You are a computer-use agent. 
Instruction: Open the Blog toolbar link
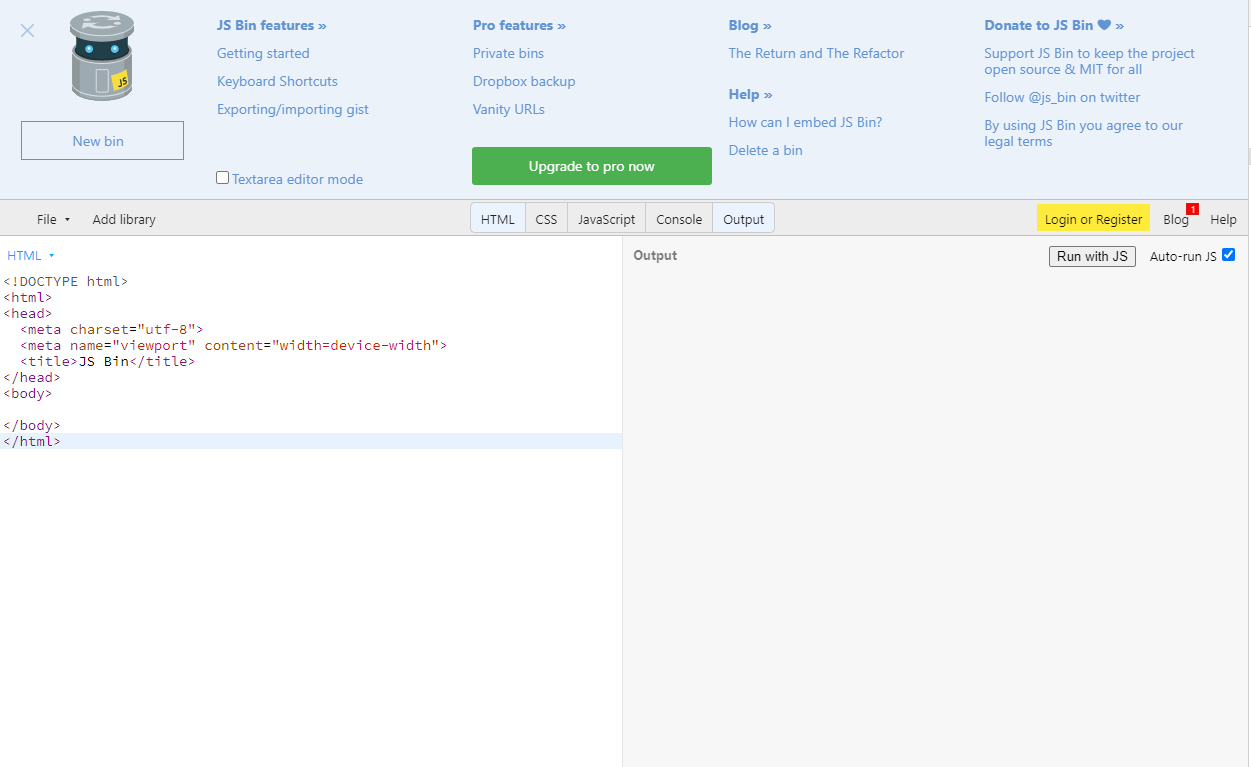[x=1176, y=219]
